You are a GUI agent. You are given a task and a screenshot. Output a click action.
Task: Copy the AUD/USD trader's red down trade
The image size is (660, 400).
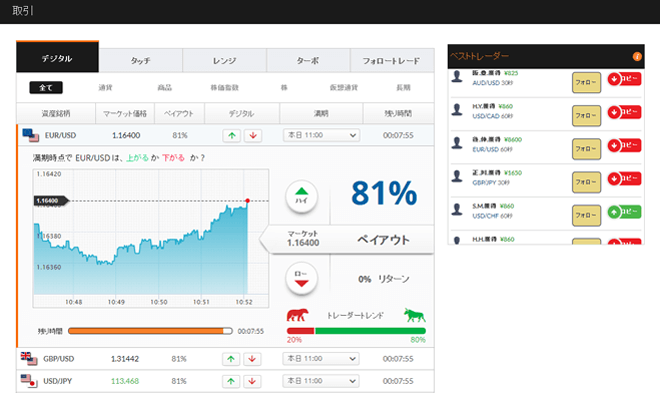[x=624, y=79]
